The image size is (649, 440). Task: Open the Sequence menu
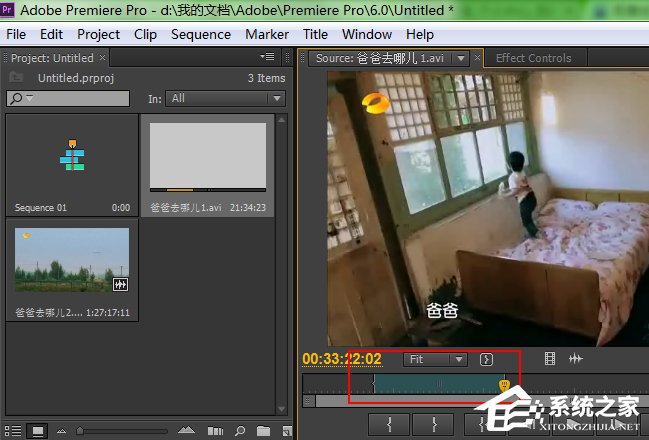pos(201,34)
